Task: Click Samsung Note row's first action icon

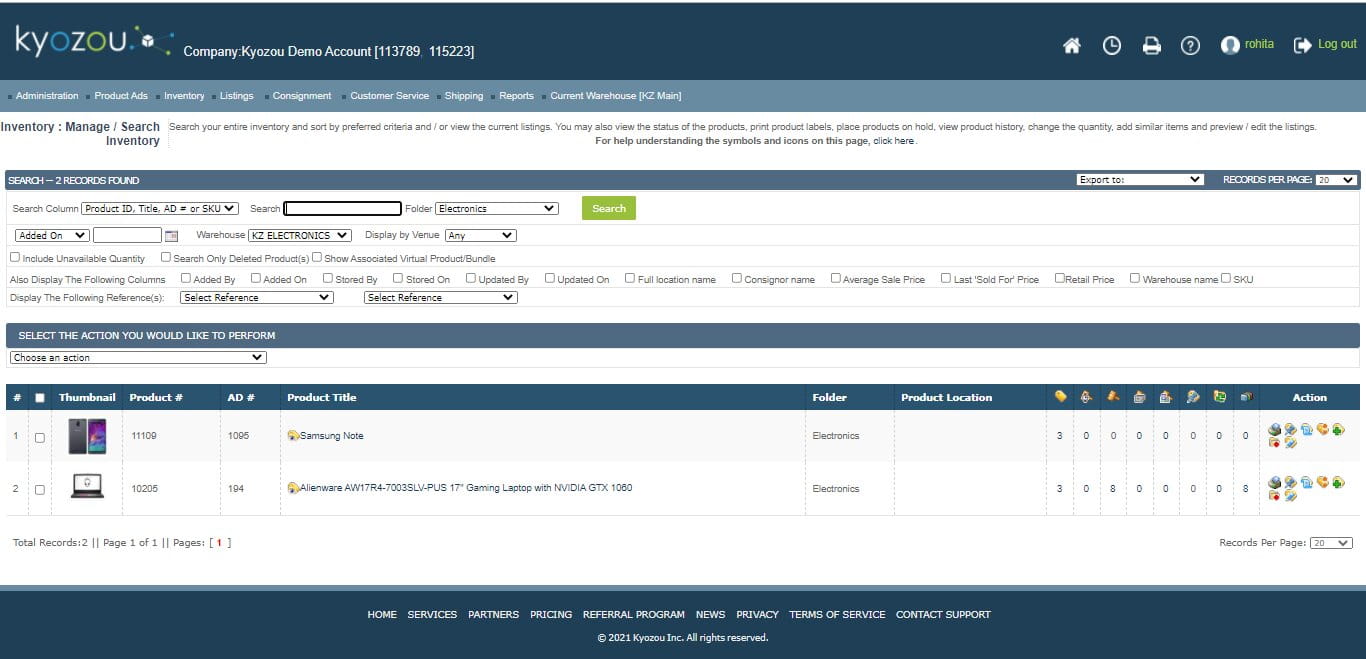Action: pos(1275,430)
